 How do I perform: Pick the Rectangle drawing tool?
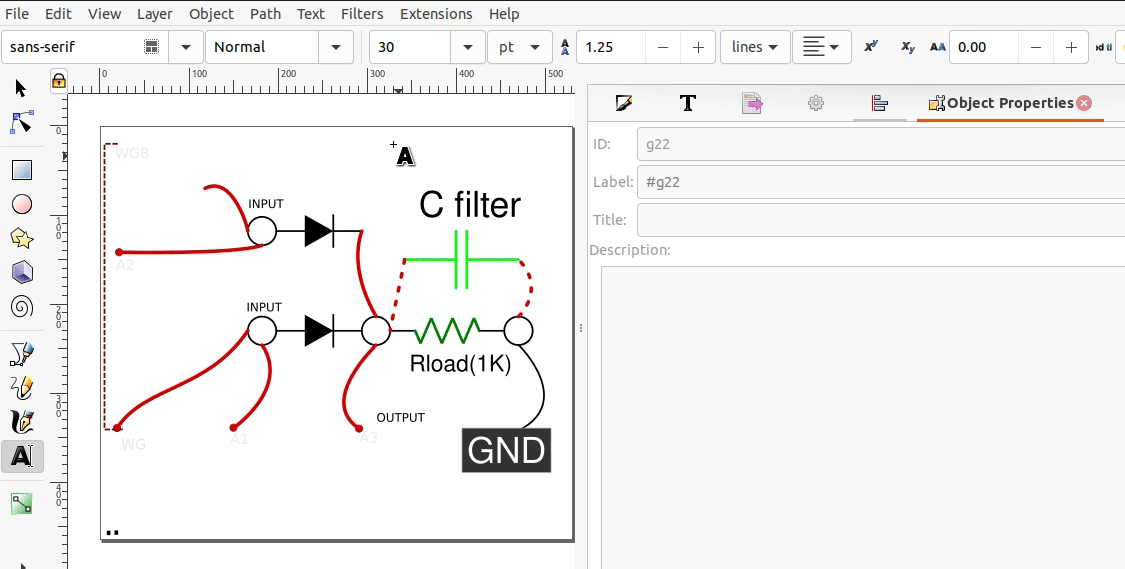[21, 170]
